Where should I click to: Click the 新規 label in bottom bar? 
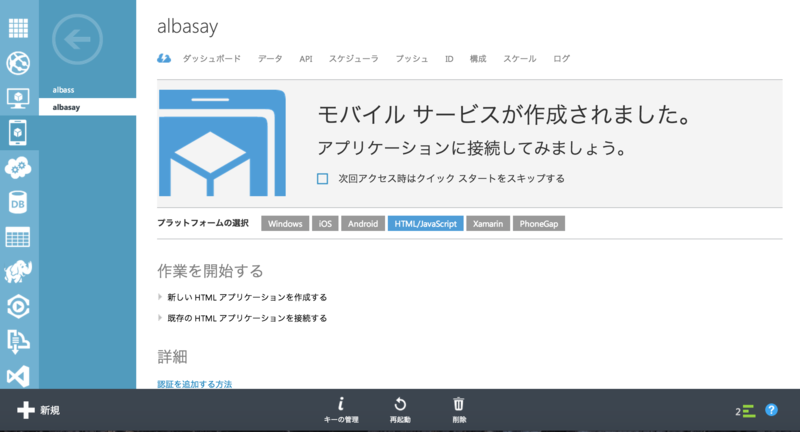[50, 410]
